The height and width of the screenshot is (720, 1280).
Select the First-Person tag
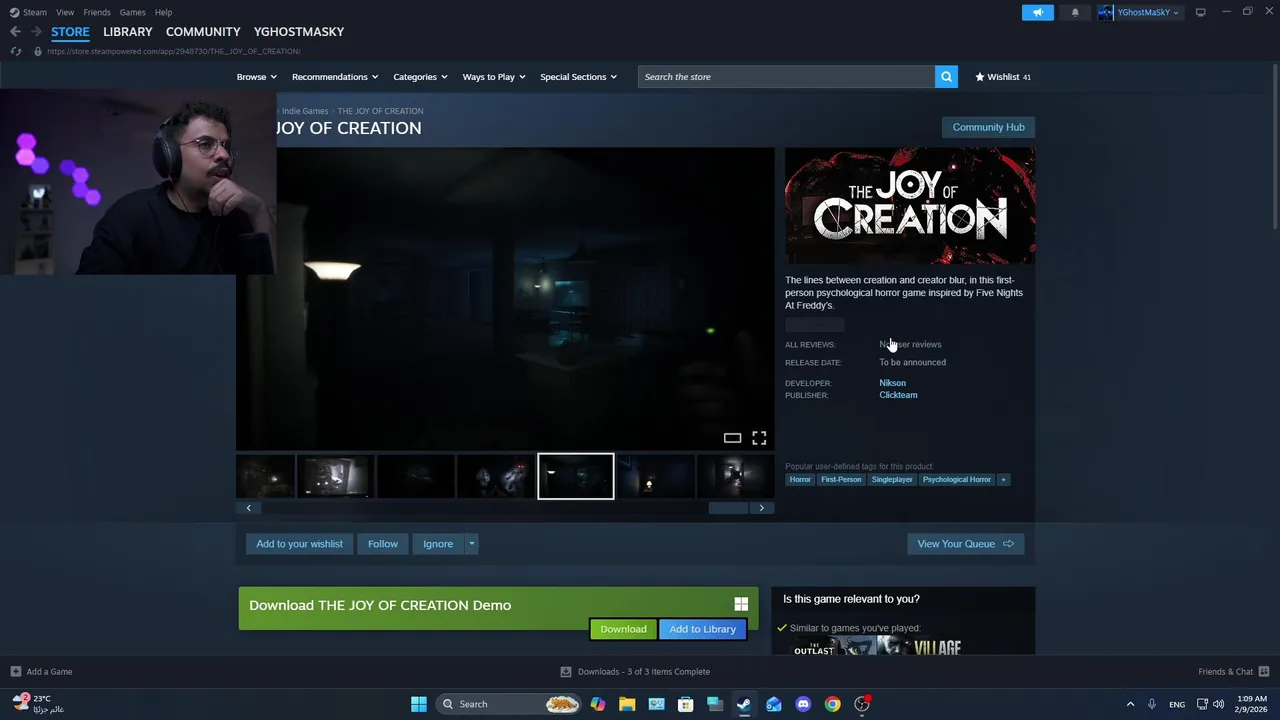click(841, 479)
